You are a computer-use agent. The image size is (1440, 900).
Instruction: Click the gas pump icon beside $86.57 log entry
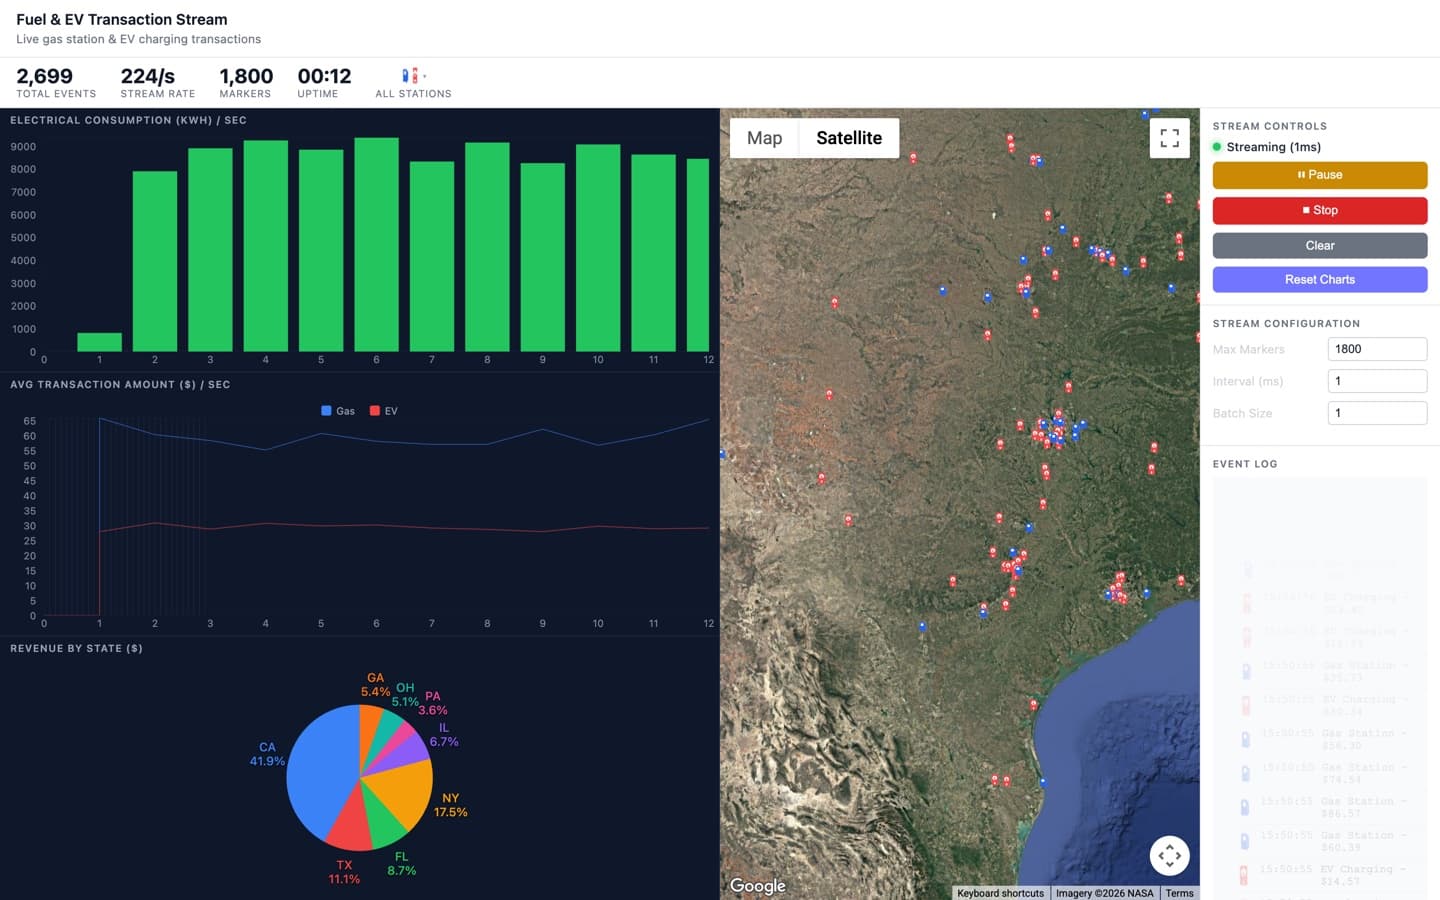point(1246,808)
